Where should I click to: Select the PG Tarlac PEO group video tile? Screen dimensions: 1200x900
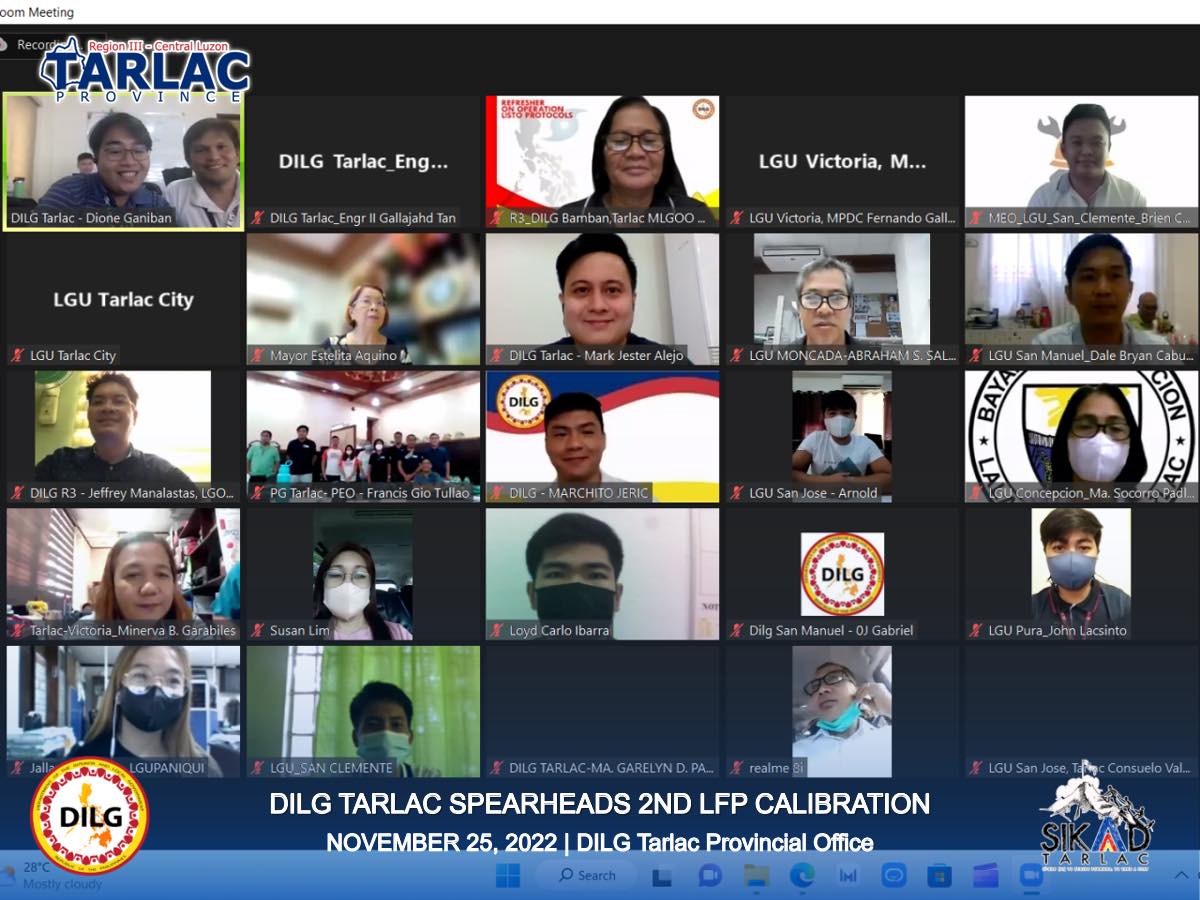363,437
